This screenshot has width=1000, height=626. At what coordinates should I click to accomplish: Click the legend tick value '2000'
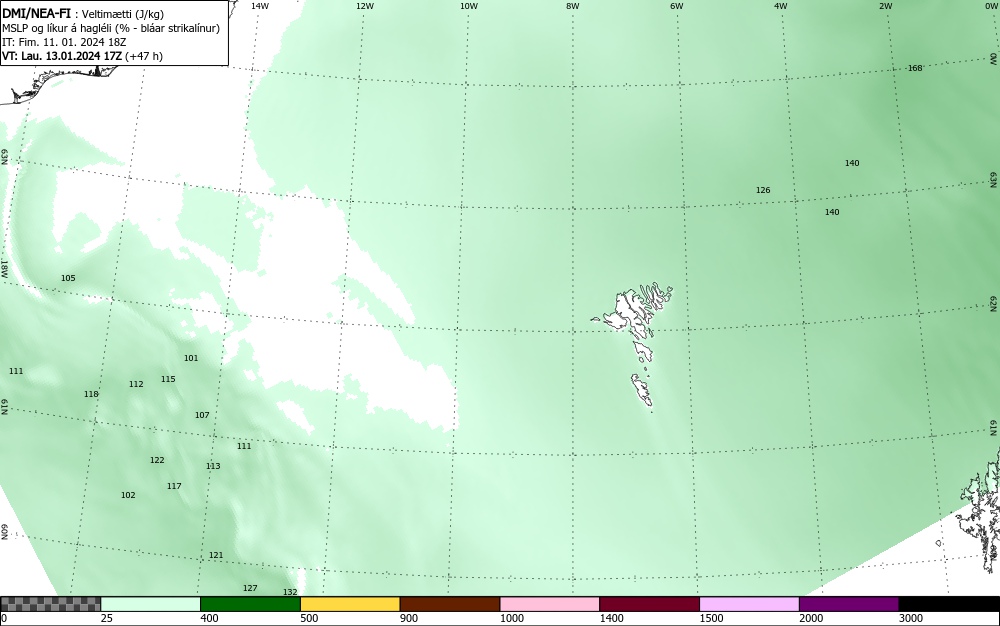pyautogui.click(x=811, y=618)
